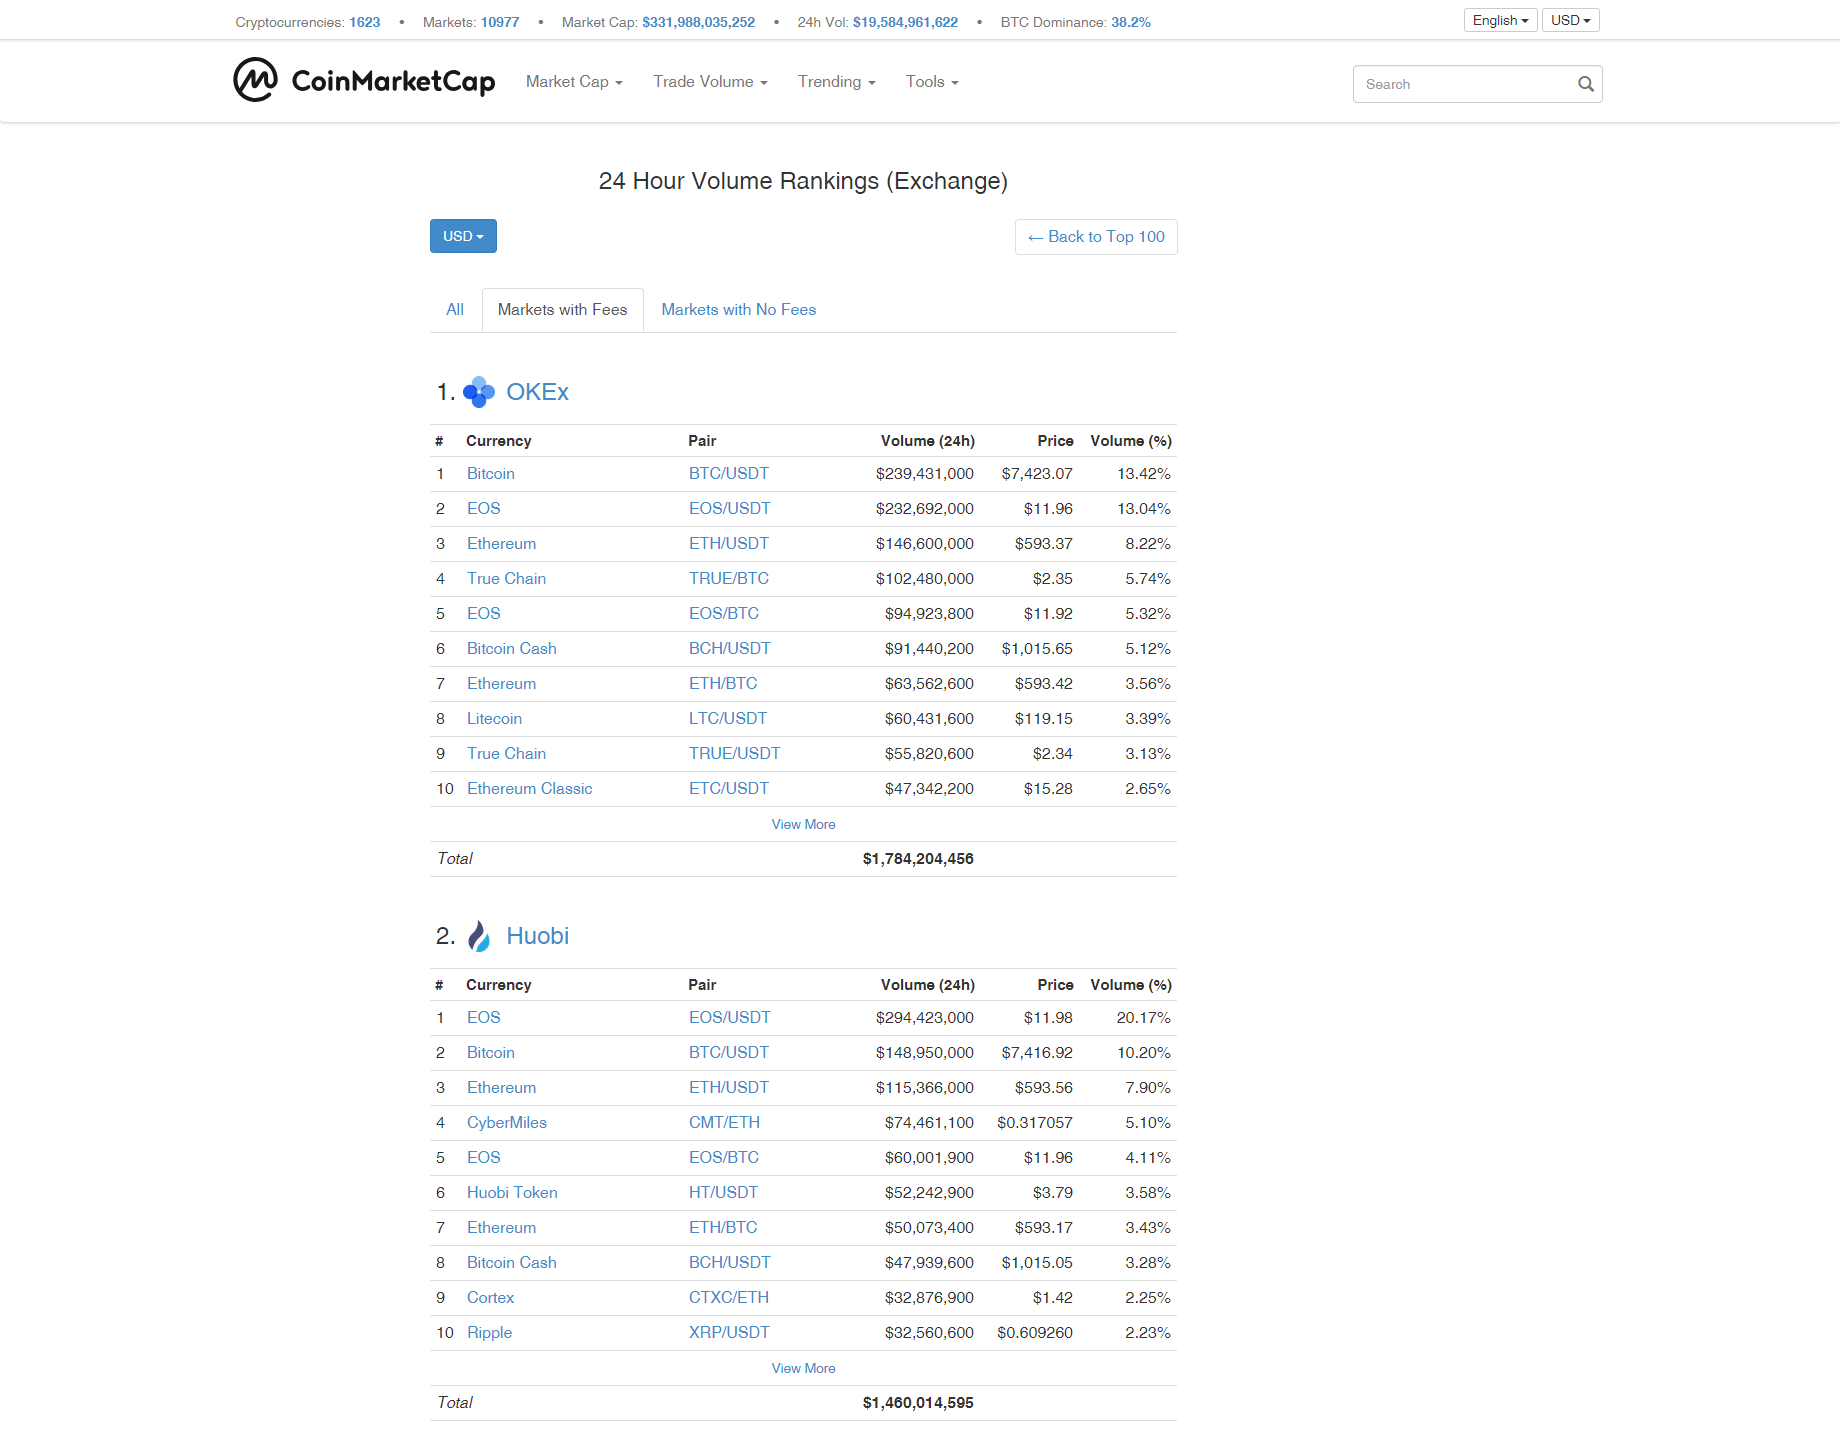1840x1434 pixels.
Task: Open the English language dropdown
Action: point(1500,20)
